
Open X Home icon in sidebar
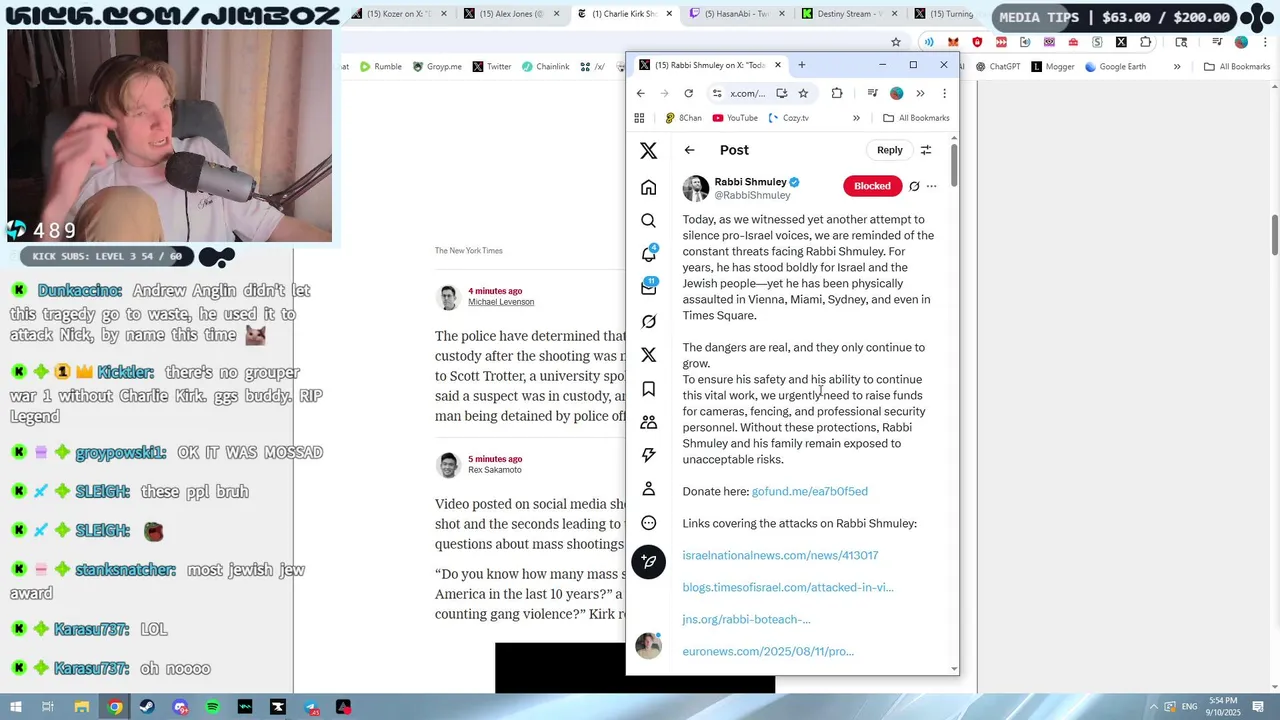pyautogui.click(x=648, y=188)
